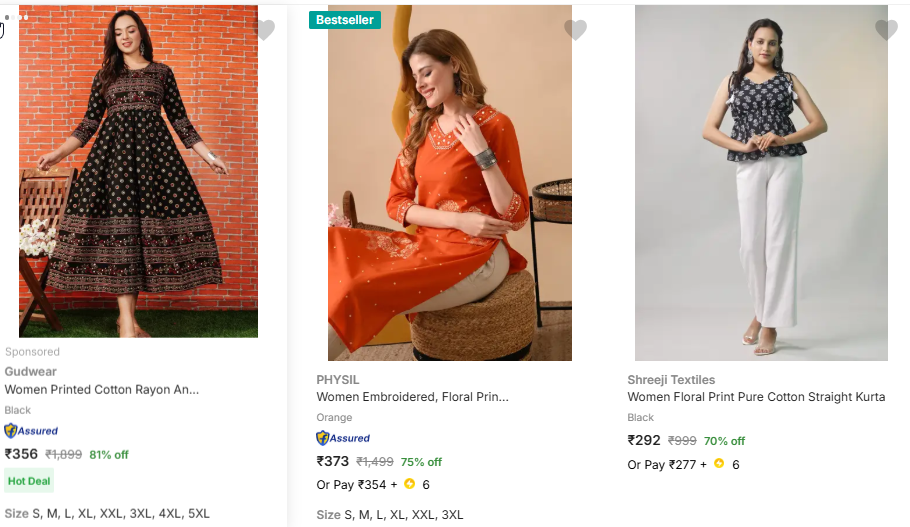This screenshot has height=527, width=910.
Task: Open Women Floral Print Pure Cotton Straight Kurta
Action: point(756,397)
